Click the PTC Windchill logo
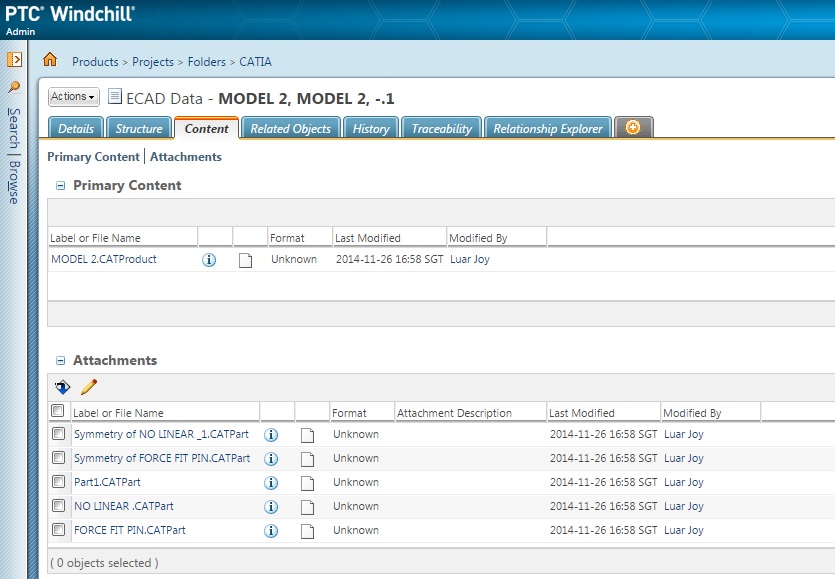Viewport: 835px width, 579px height. (70, 13)
